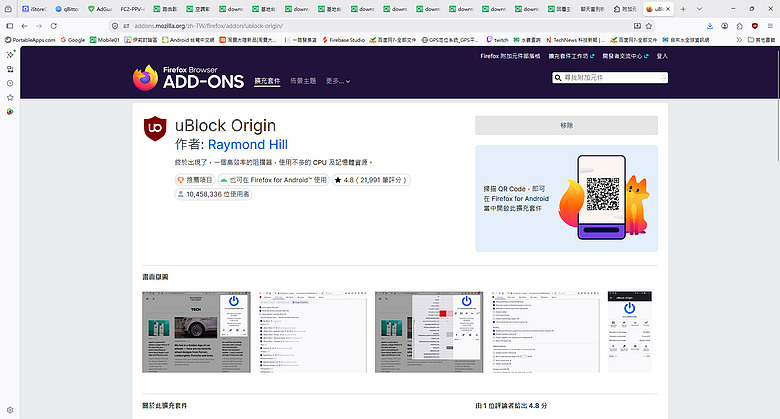Image resolution: width=780 pixels, height=419 pixels.
Task: Switch to the 附加元 add-ons manager tab
Action: coord(625,9)
